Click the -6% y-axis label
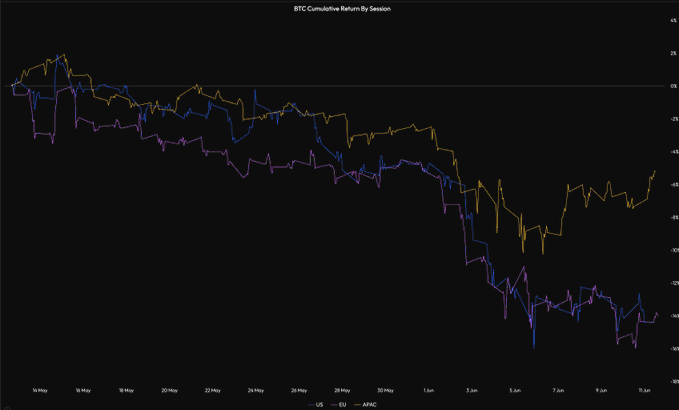Screen dimensions: 679x410 point(674,184)
